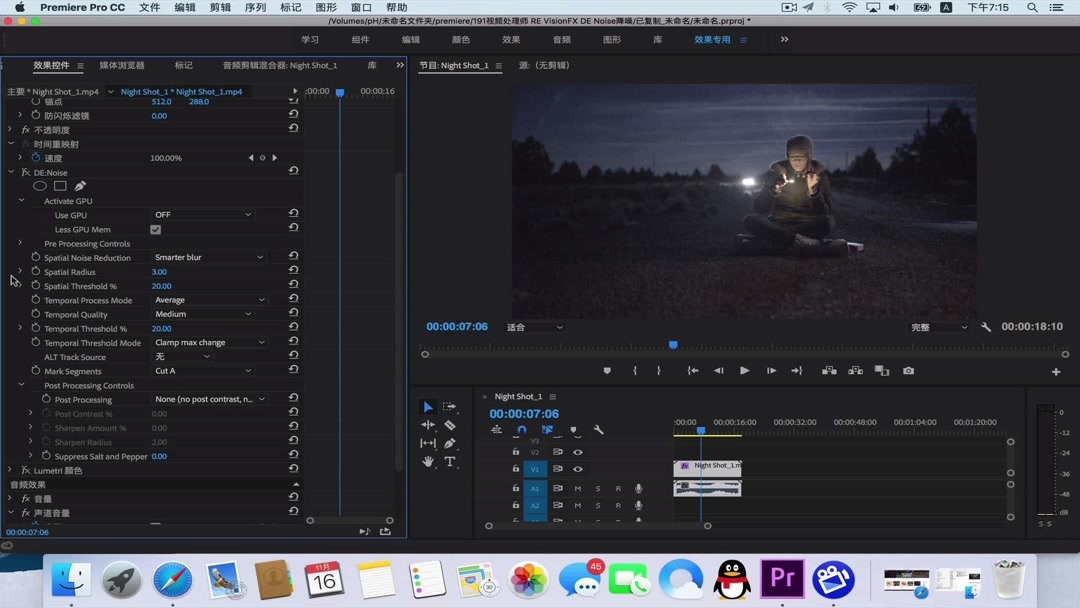The height and width of the screenshot is (608, 1080).
Task: Select the Hand tool
Action: pos(428,461)
